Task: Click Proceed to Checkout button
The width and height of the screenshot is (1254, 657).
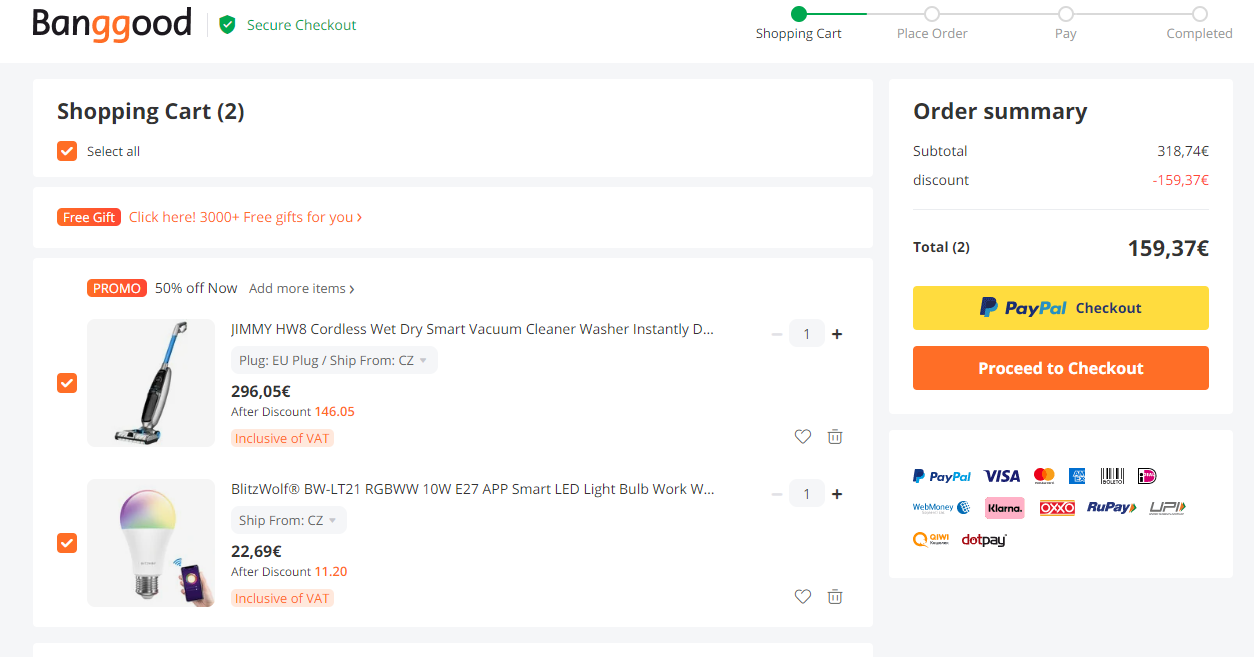Action: (1061, 368)
